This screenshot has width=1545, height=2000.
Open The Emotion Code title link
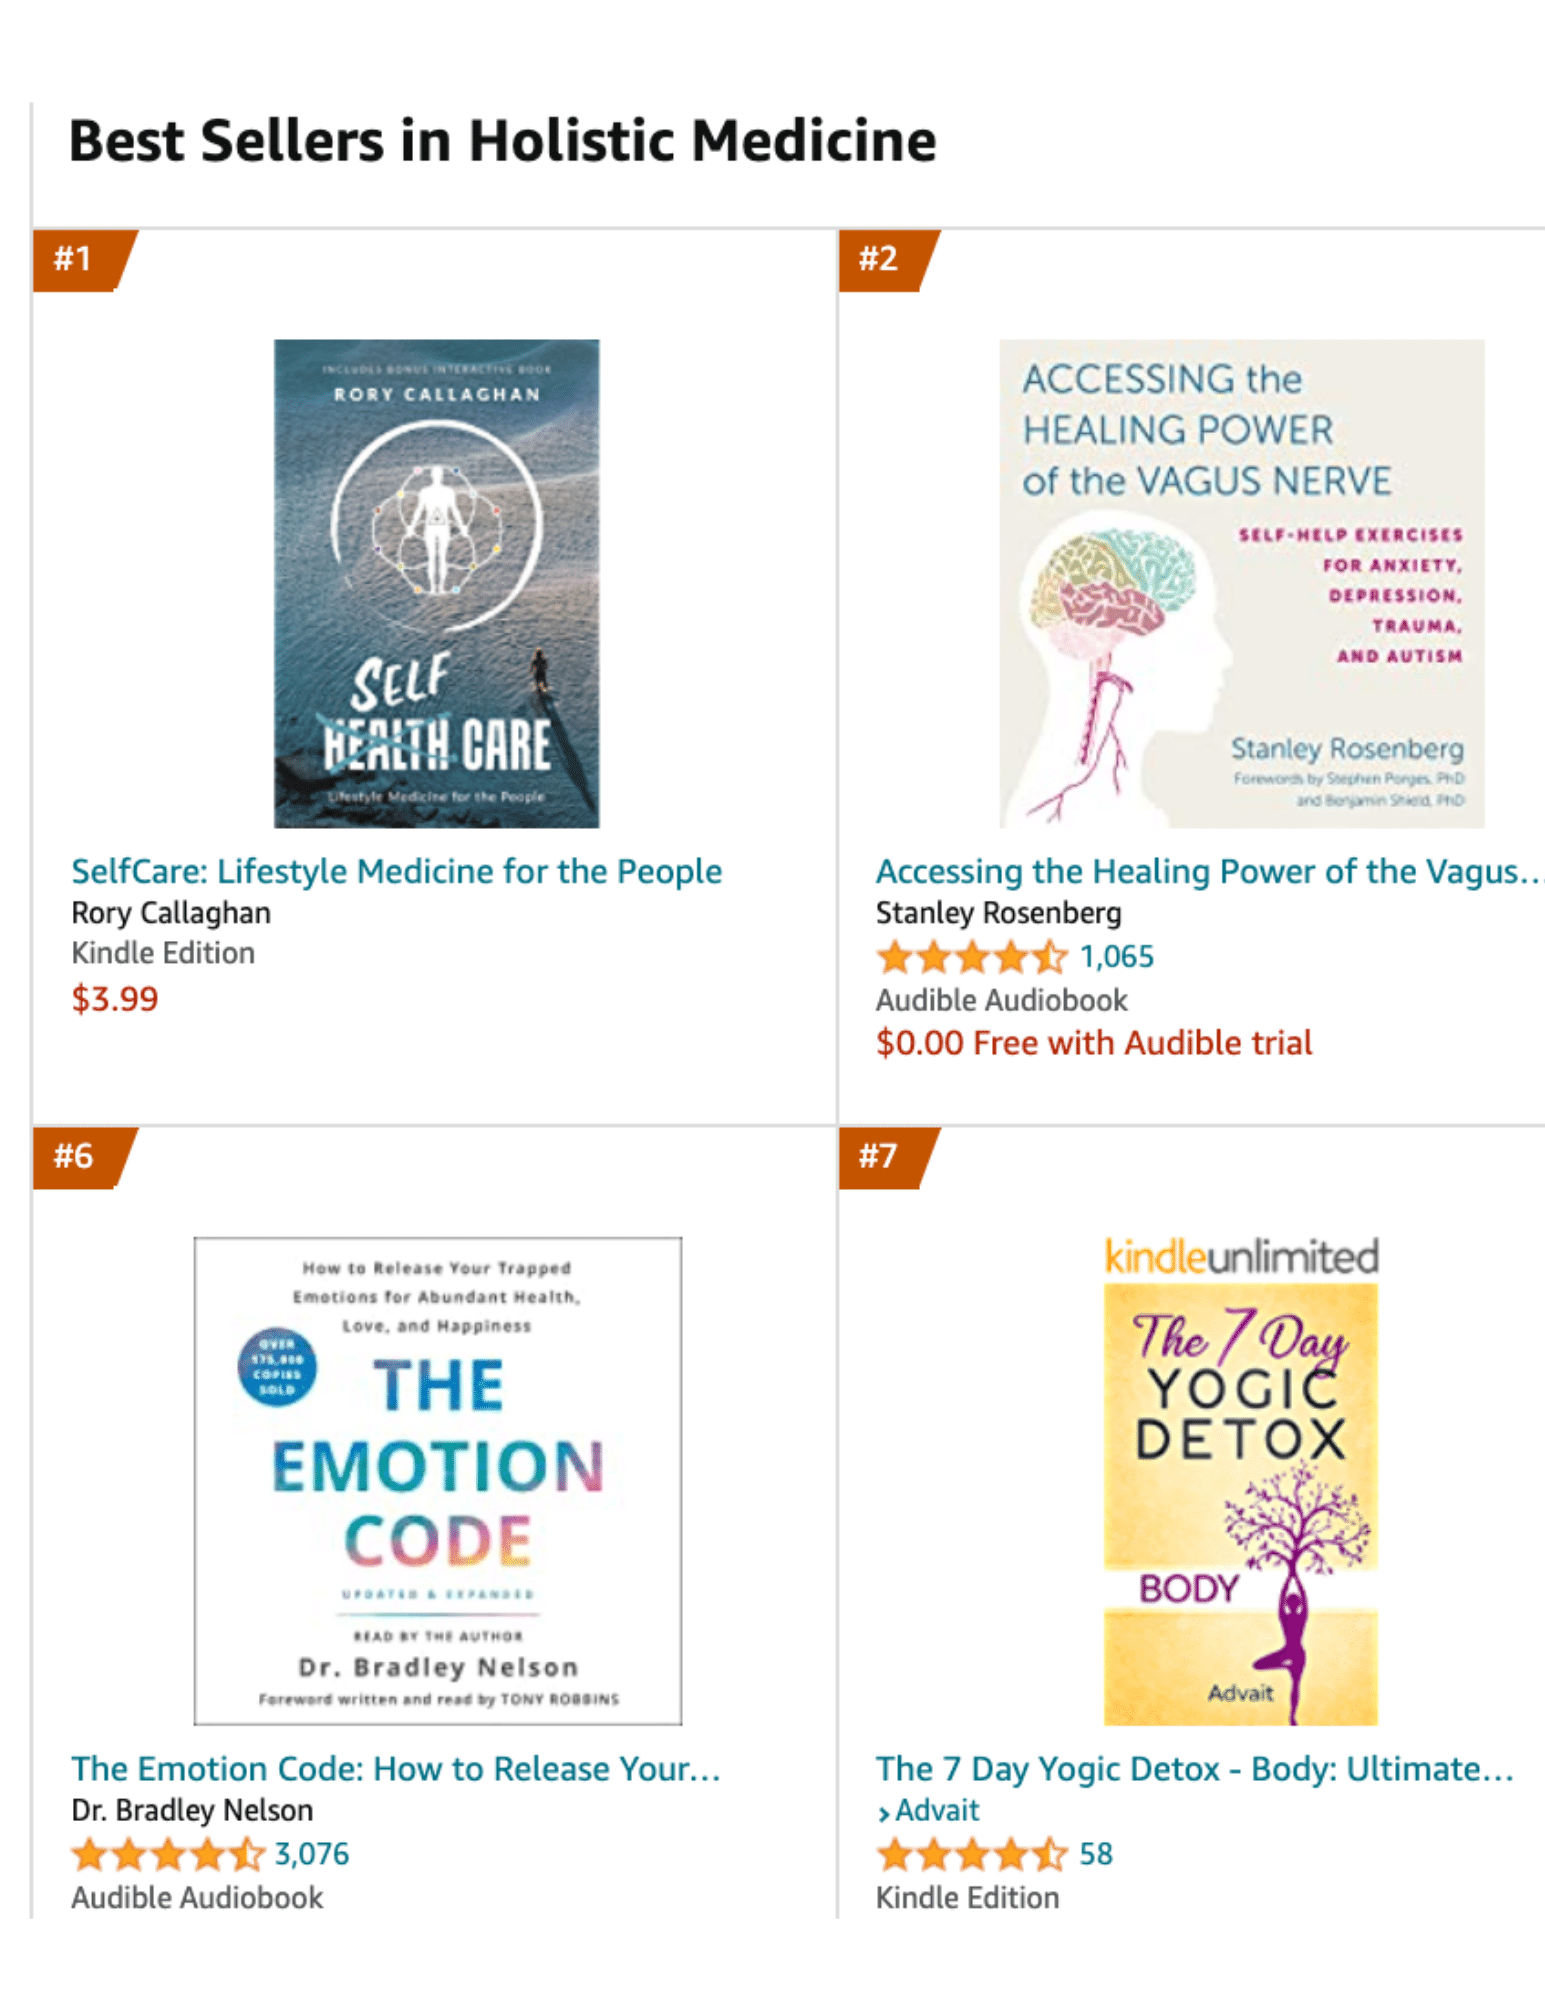click(396, 1769)
